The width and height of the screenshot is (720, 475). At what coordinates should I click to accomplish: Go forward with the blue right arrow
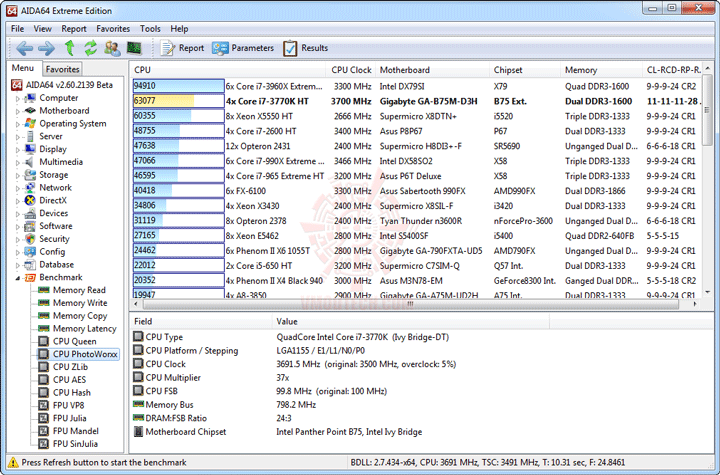[x=46, y=48]
